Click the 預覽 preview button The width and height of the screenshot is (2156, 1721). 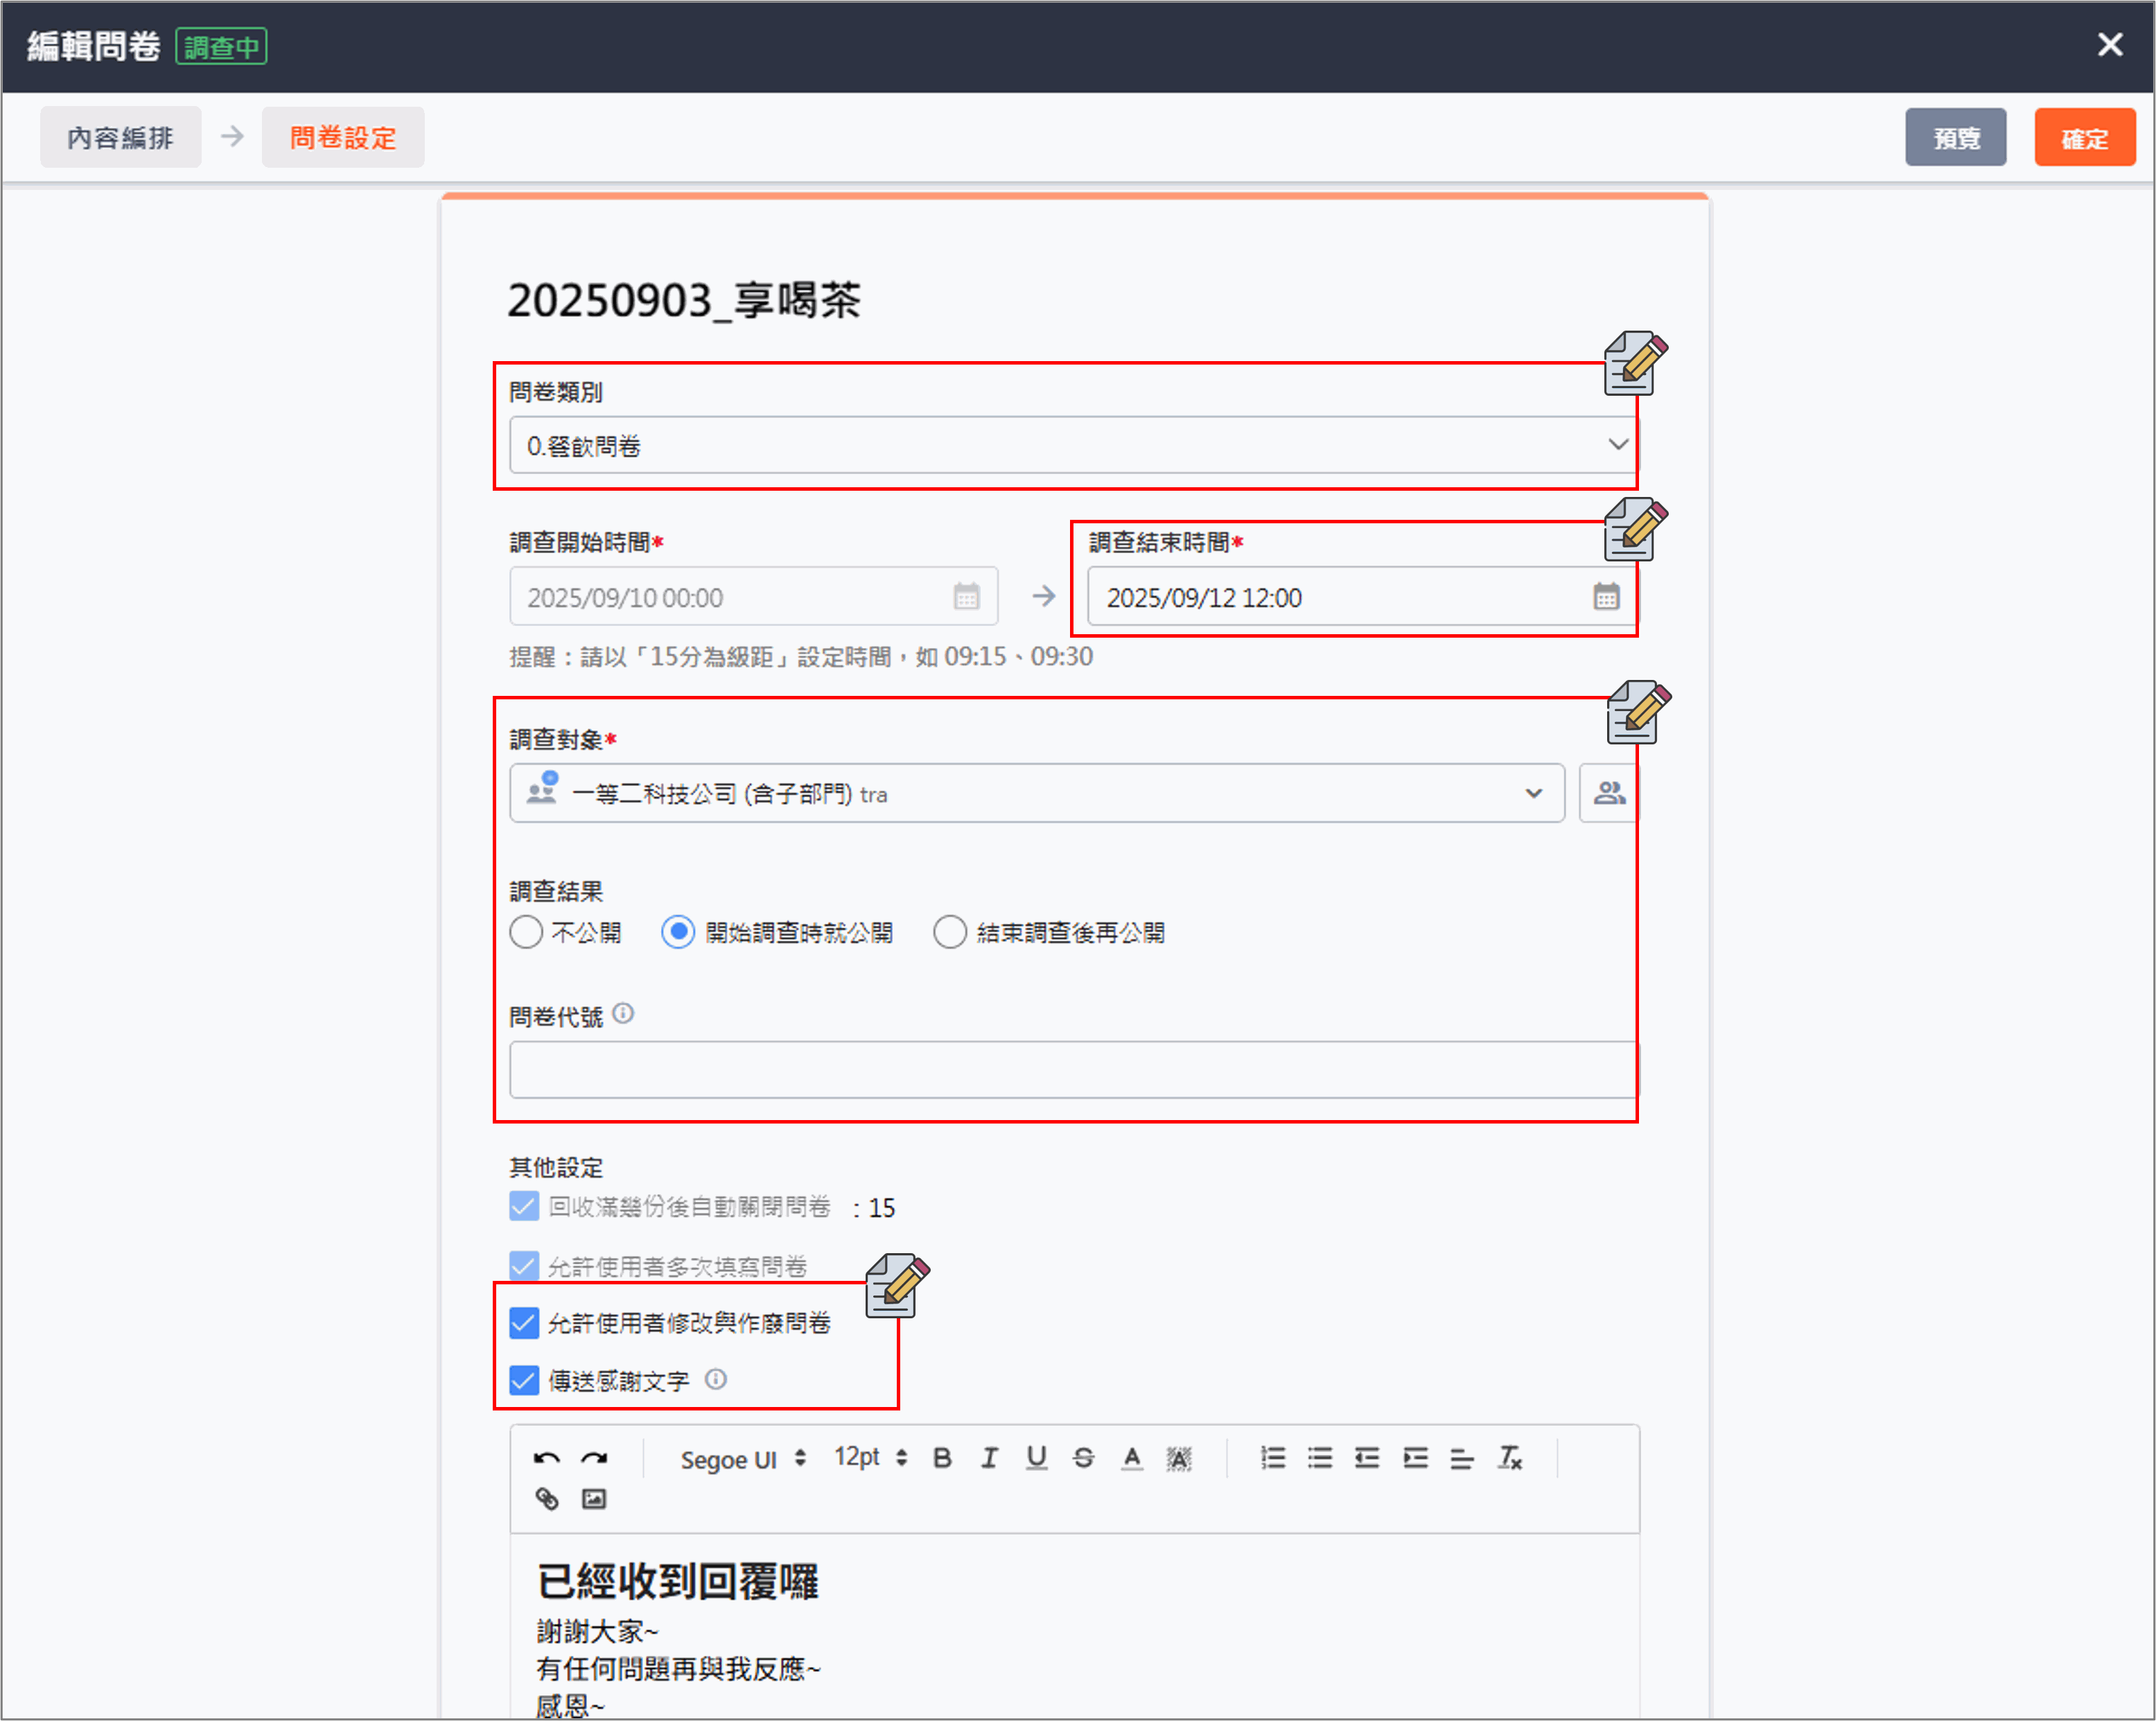coord(1954,137)
